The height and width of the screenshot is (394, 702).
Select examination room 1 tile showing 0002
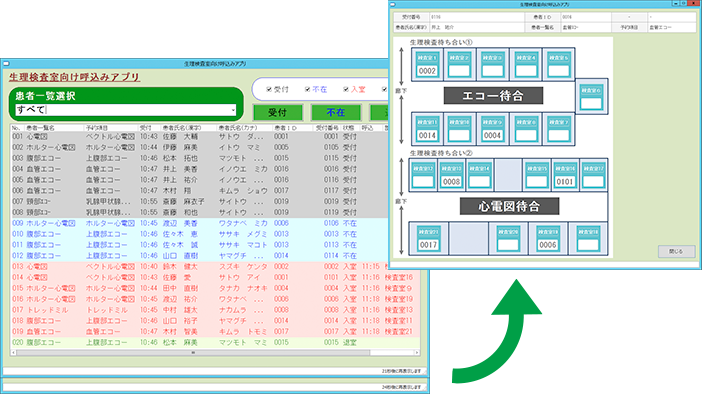tap(427, 65)
